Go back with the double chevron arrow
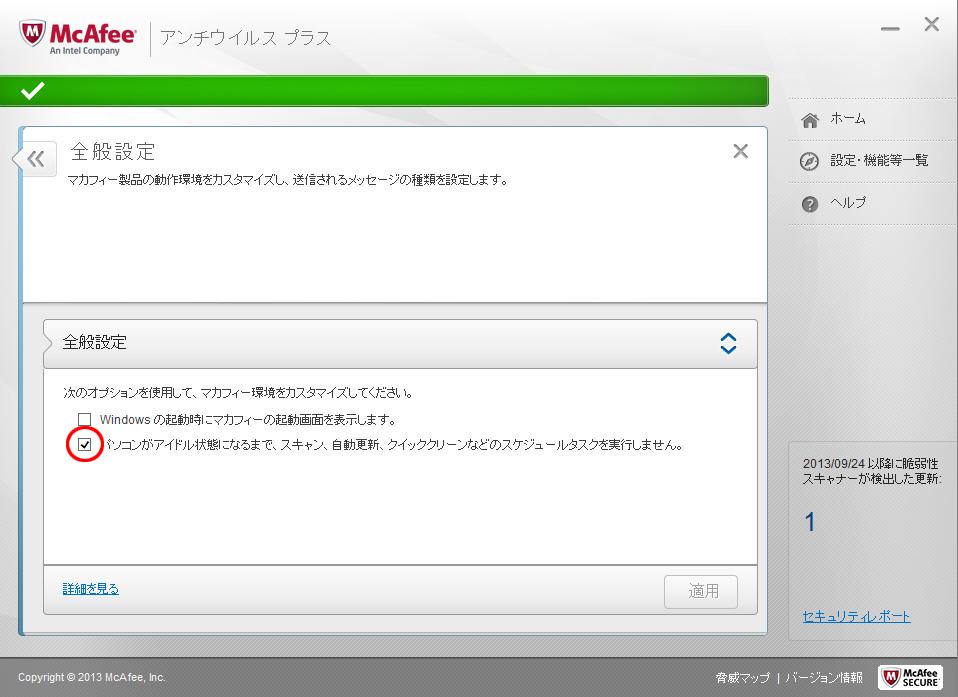 click(36, 159)
